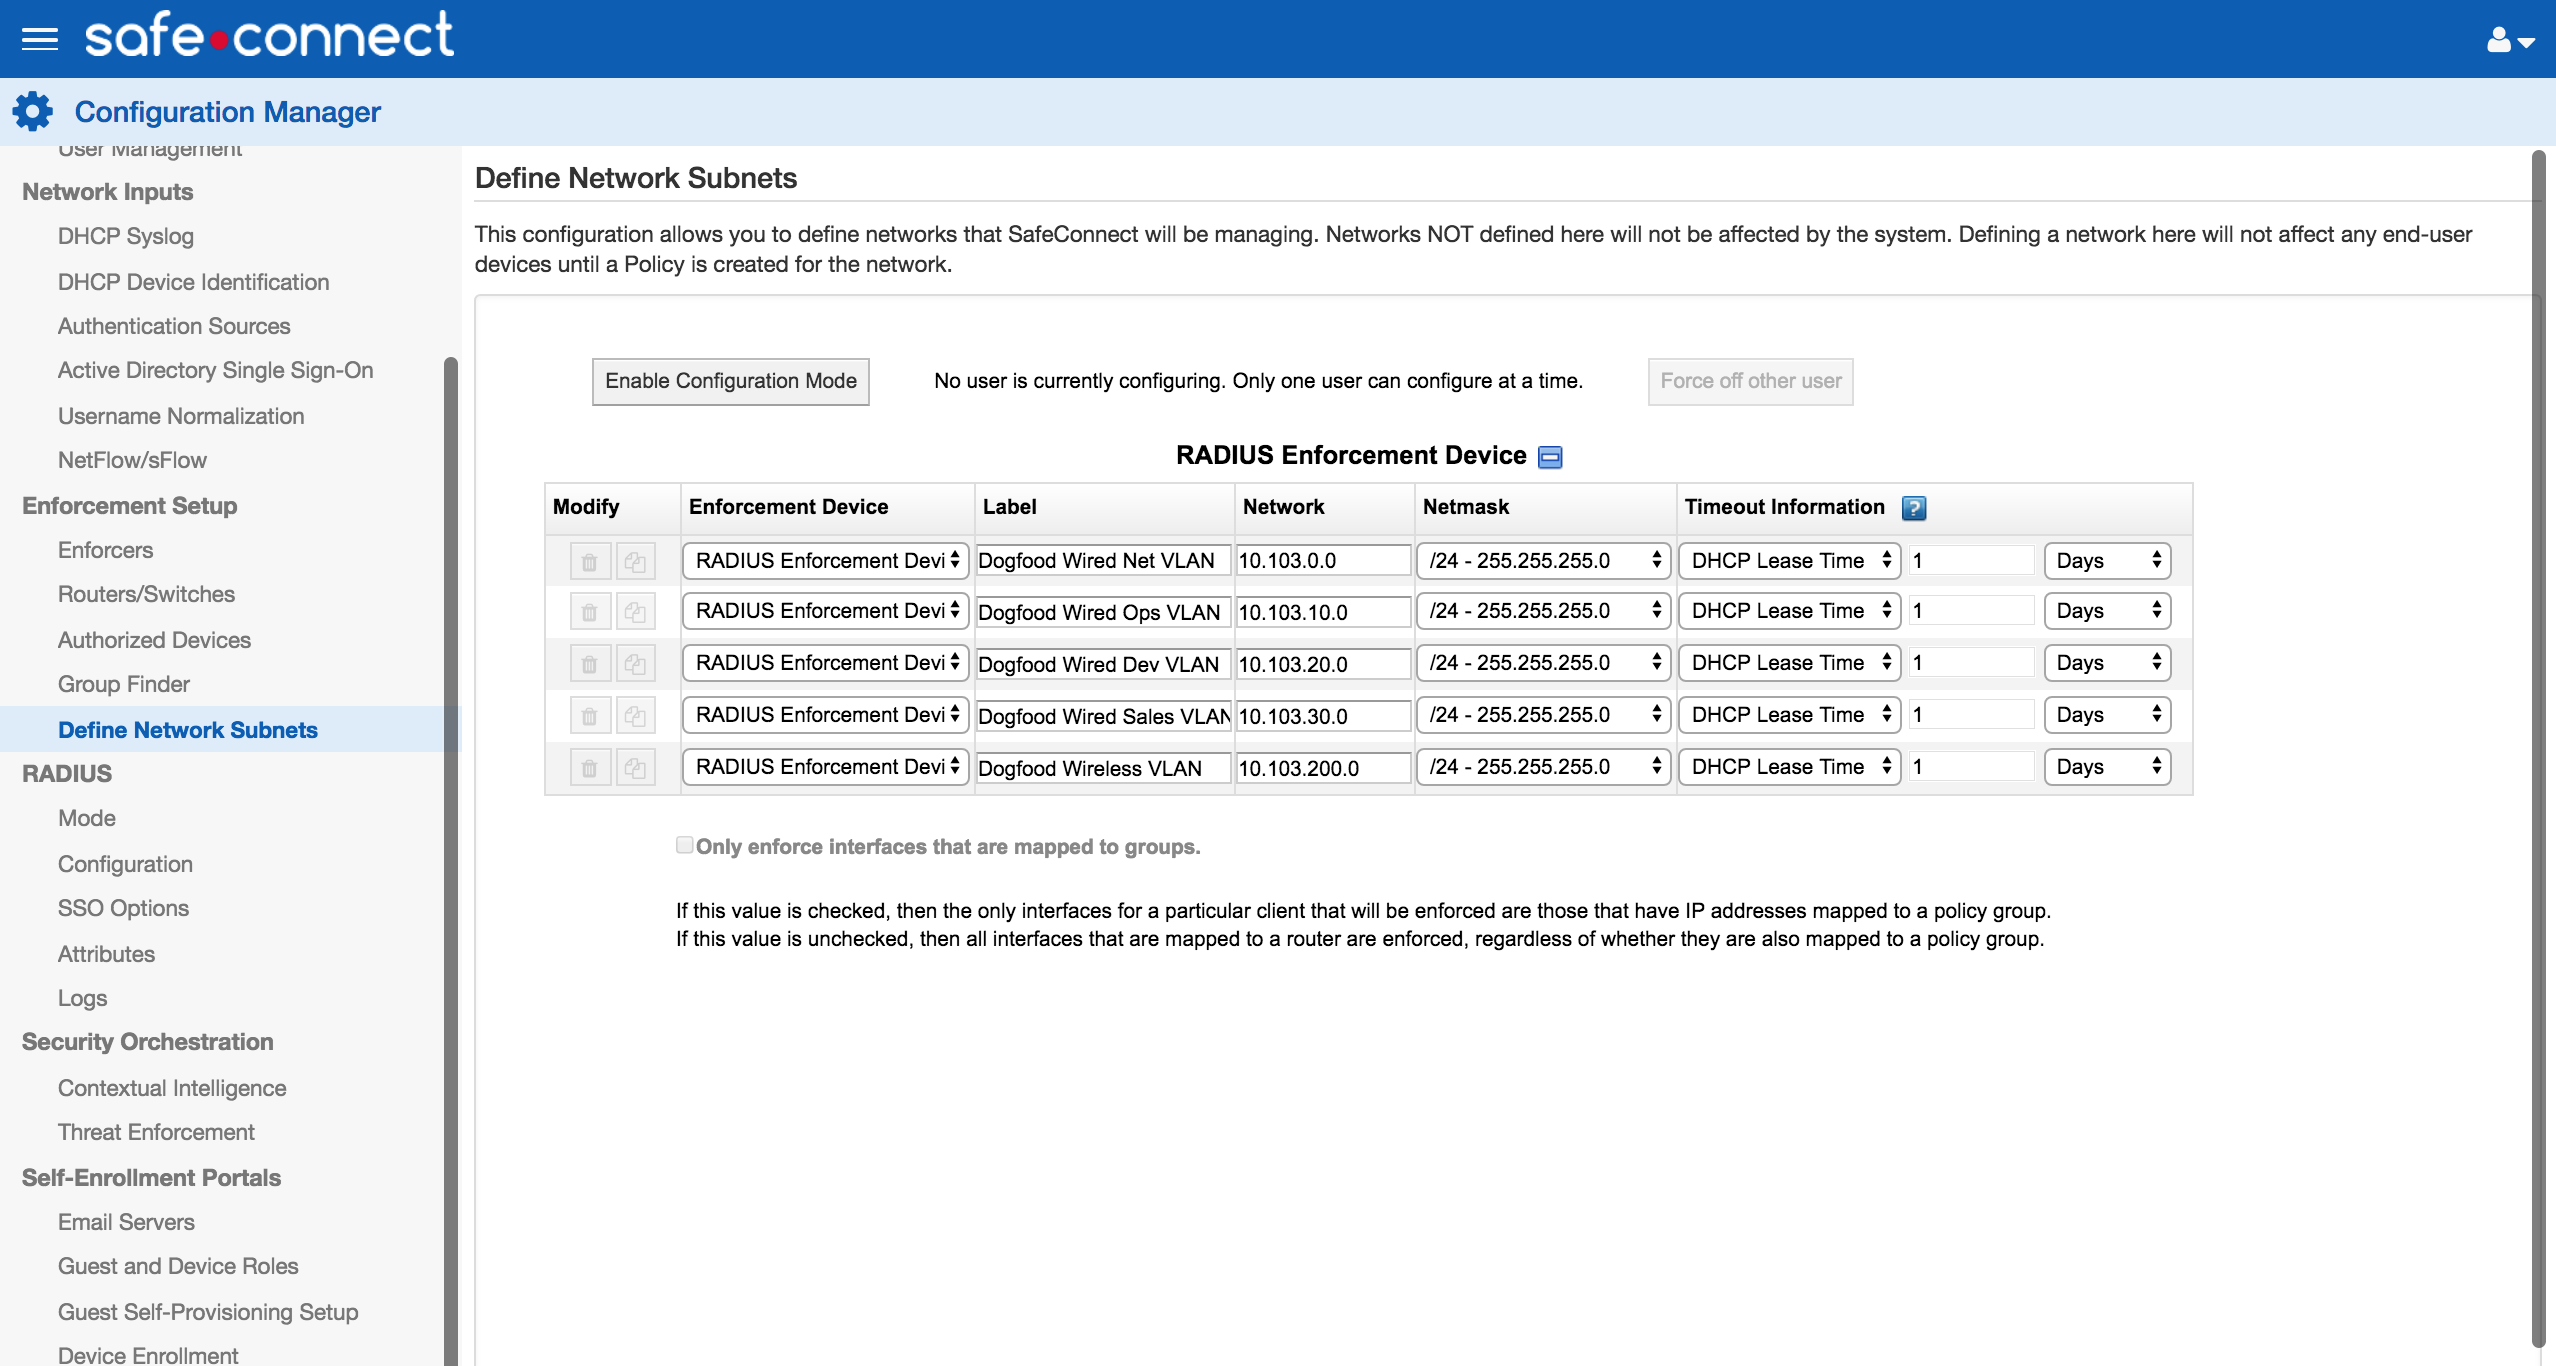The height and width of the screenshot is (1366, 2556).
Task: Open Days unit dropdown for 10.103.30.0
Action: click(2107, 715)
